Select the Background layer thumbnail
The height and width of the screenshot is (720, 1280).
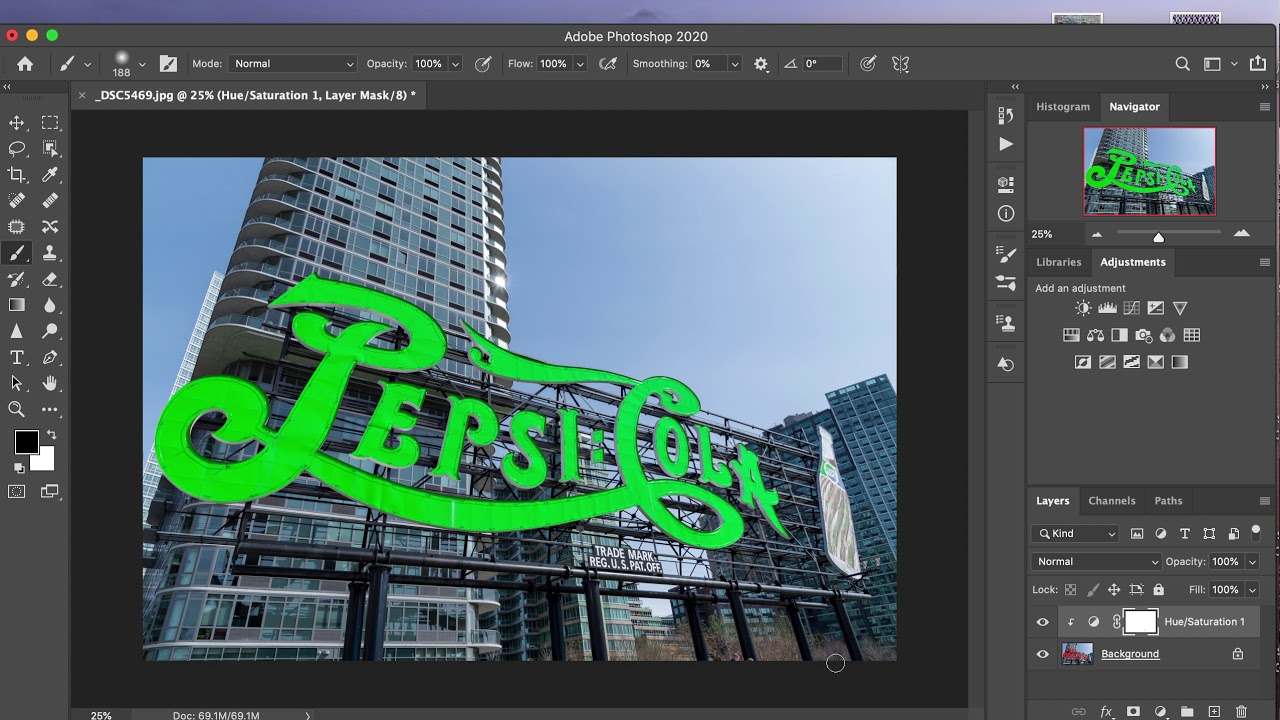[1077, 654]
